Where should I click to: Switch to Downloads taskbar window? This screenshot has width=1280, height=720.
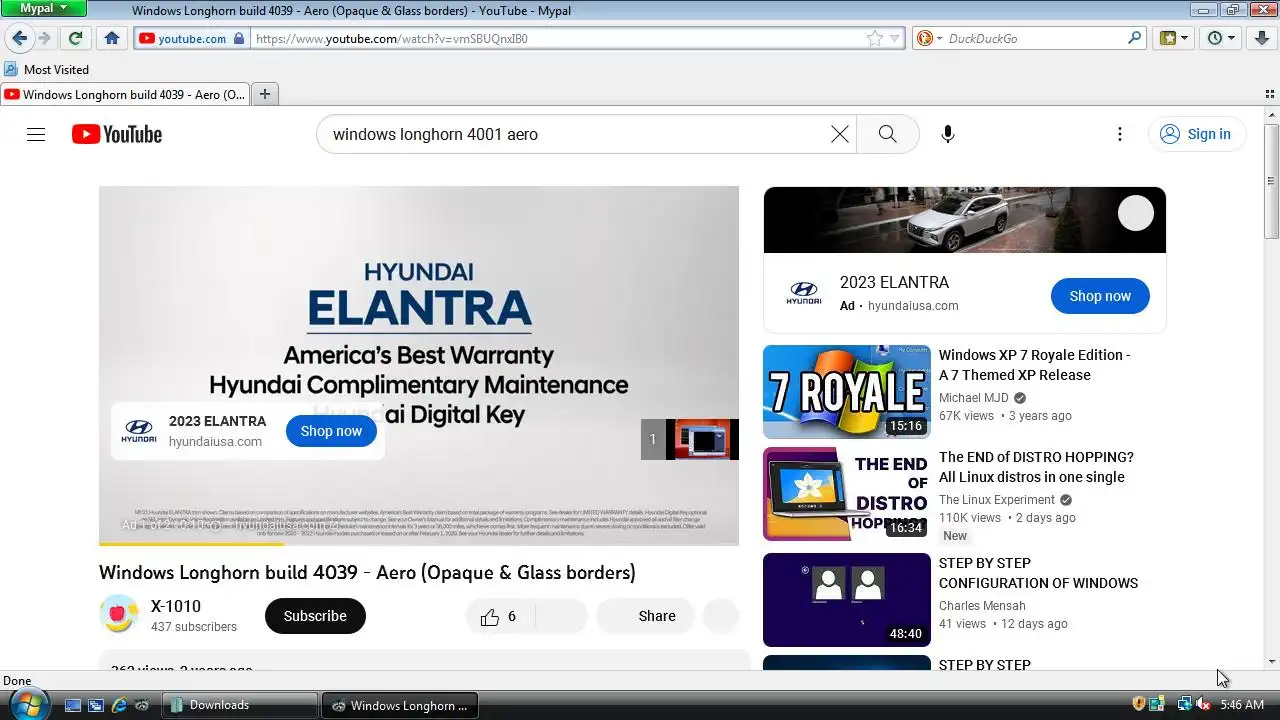click(241, 705)
